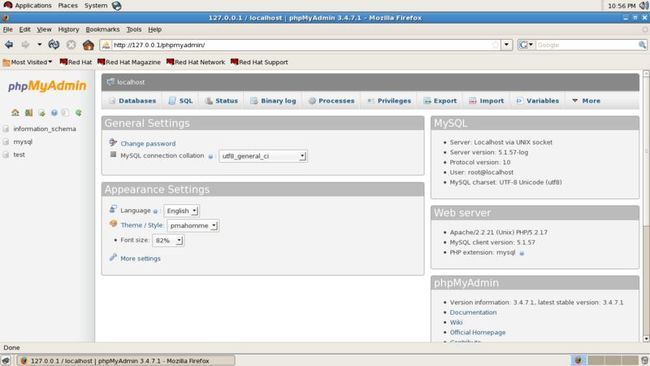
Task: Open the Official Homepage link
Action: pyautogui.click(x=478, y=332)
